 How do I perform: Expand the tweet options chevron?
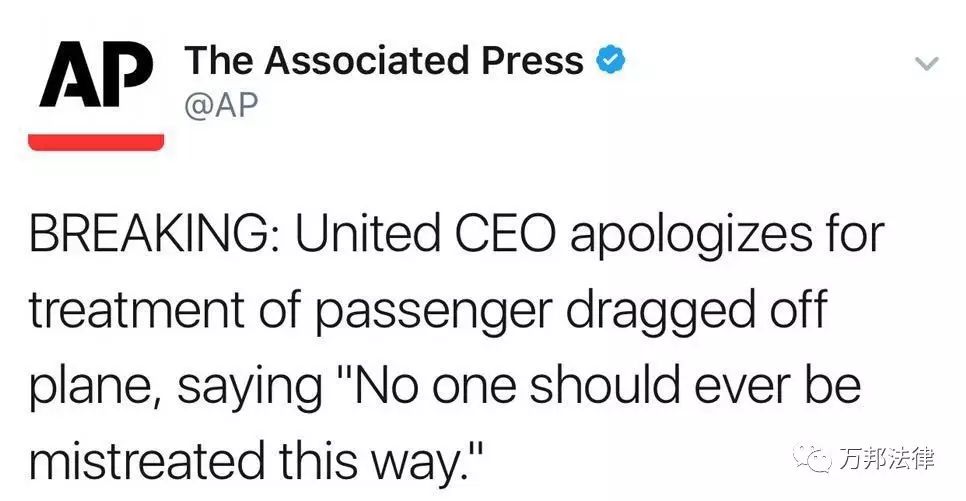point(926,63)
